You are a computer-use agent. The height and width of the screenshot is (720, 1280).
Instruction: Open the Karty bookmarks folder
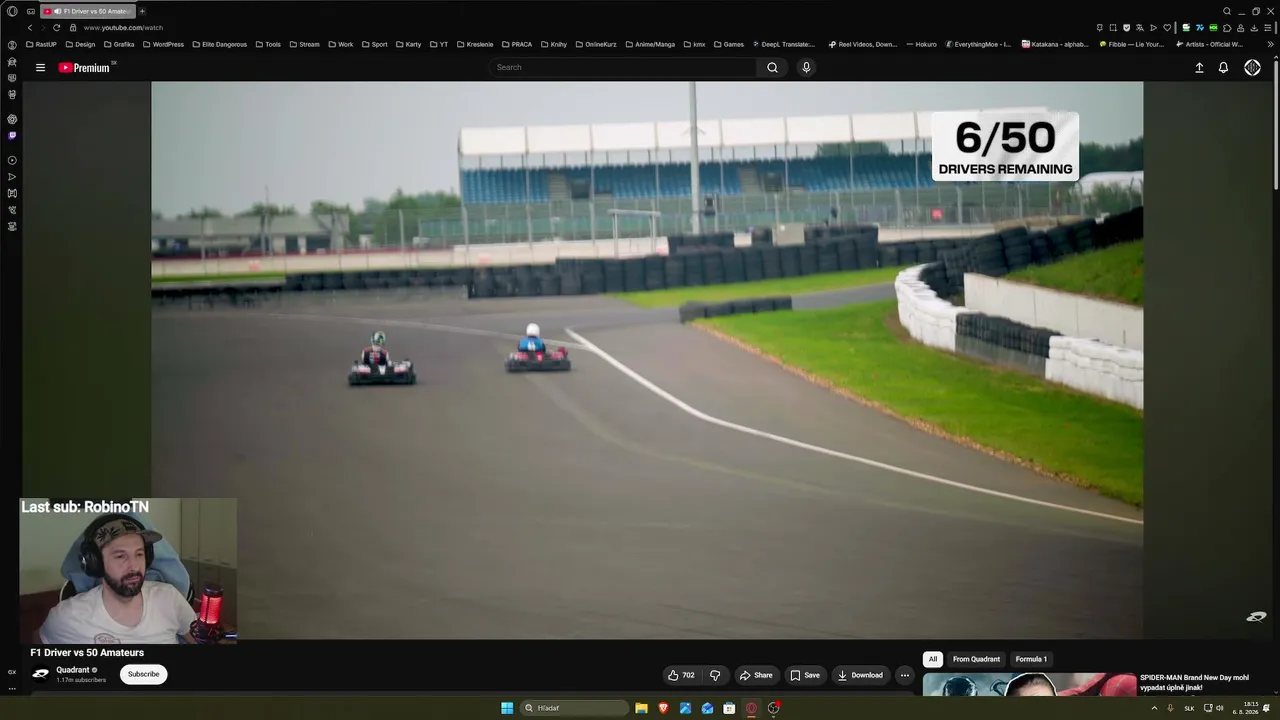[408, 44]
